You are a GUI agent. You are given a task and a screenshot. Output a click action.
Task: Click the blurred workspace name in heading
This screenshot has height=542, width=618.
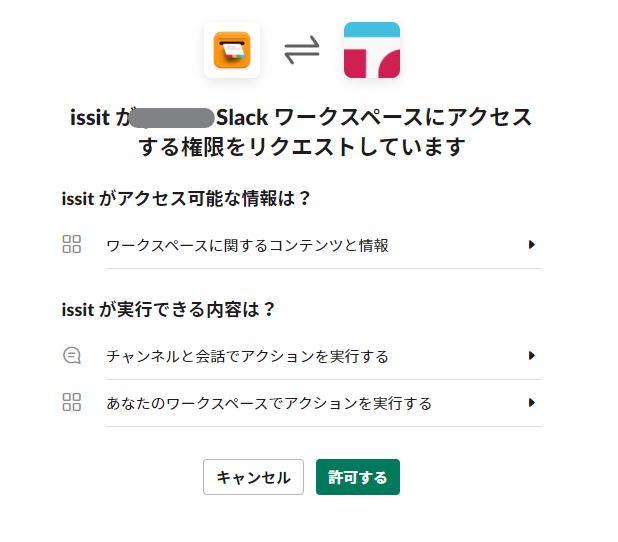pyautogui.click(x=176, y=118)
